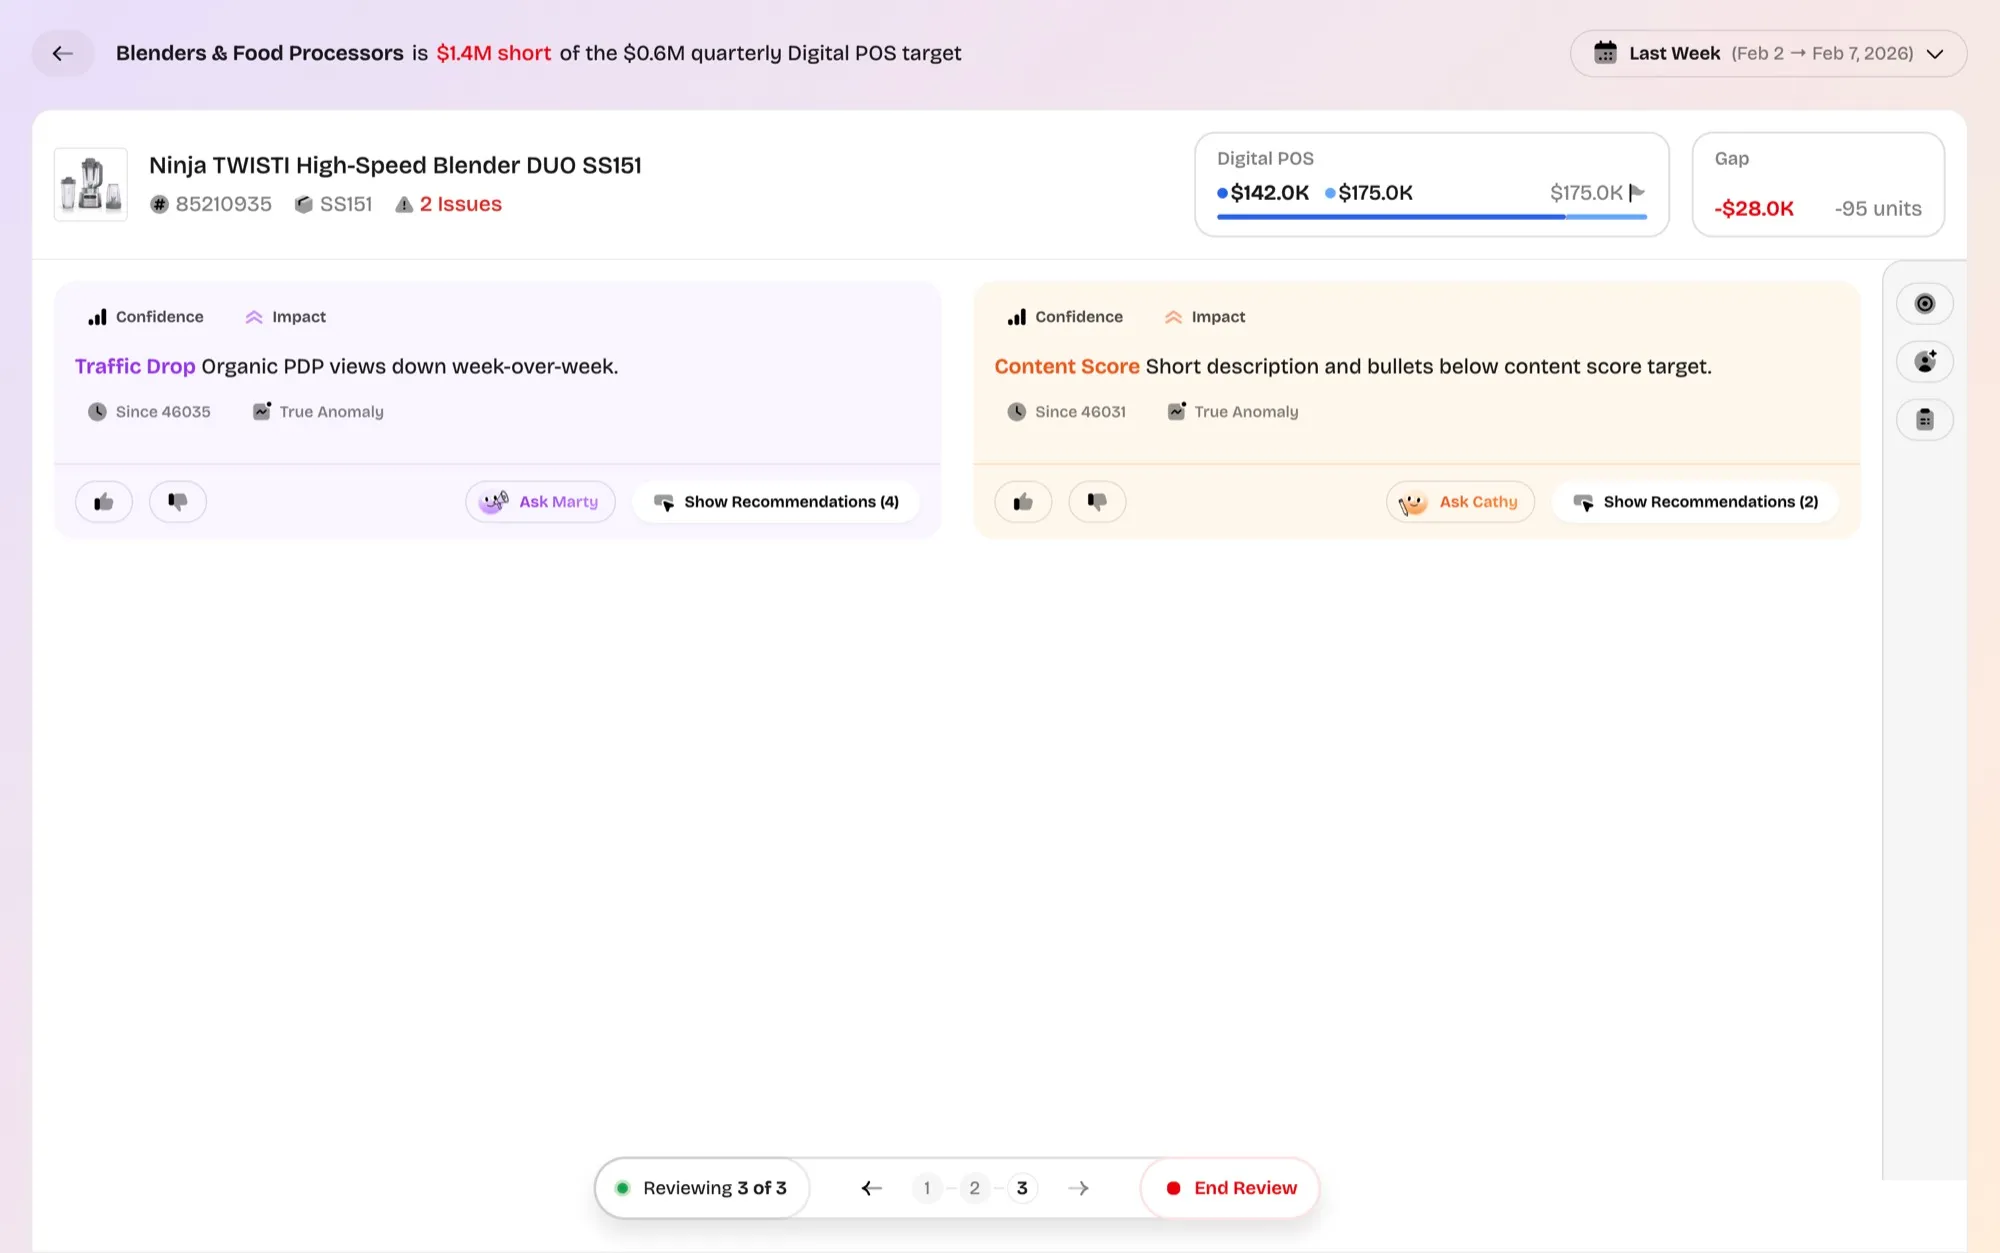Select review page 3

click(x=1022, y=1188)
